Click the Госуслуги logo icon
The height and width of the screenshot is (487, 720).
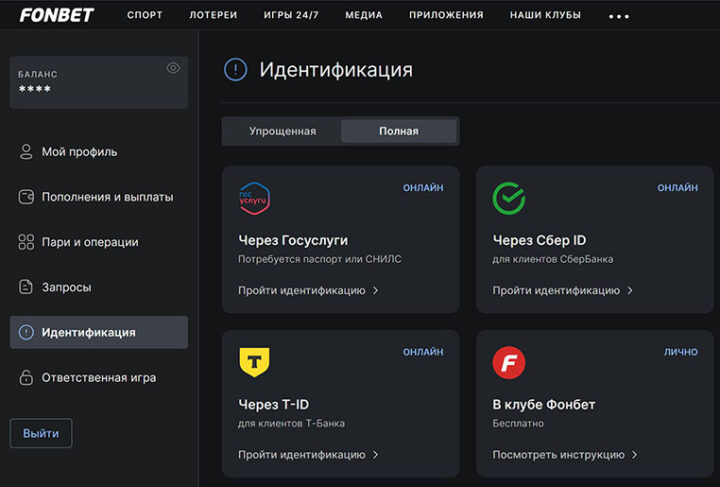click(254, 199)
